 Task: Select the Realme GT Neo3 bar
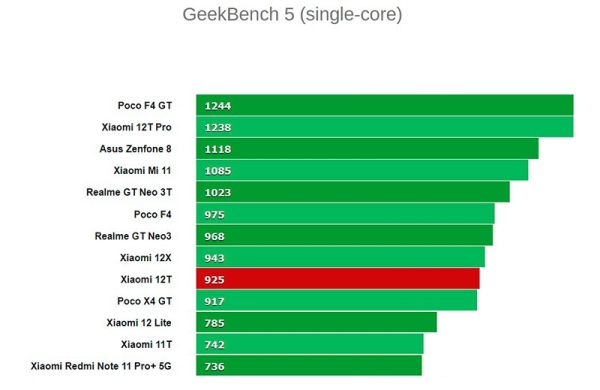[x=344, y=235]
